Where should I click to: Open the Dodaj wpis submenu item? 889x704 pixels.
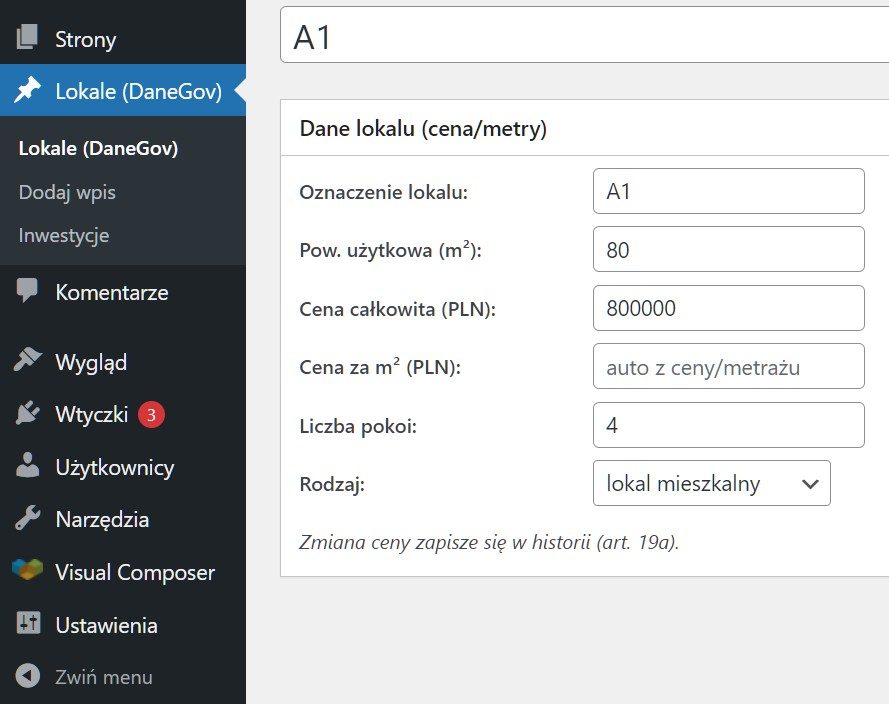pos(67,192)
